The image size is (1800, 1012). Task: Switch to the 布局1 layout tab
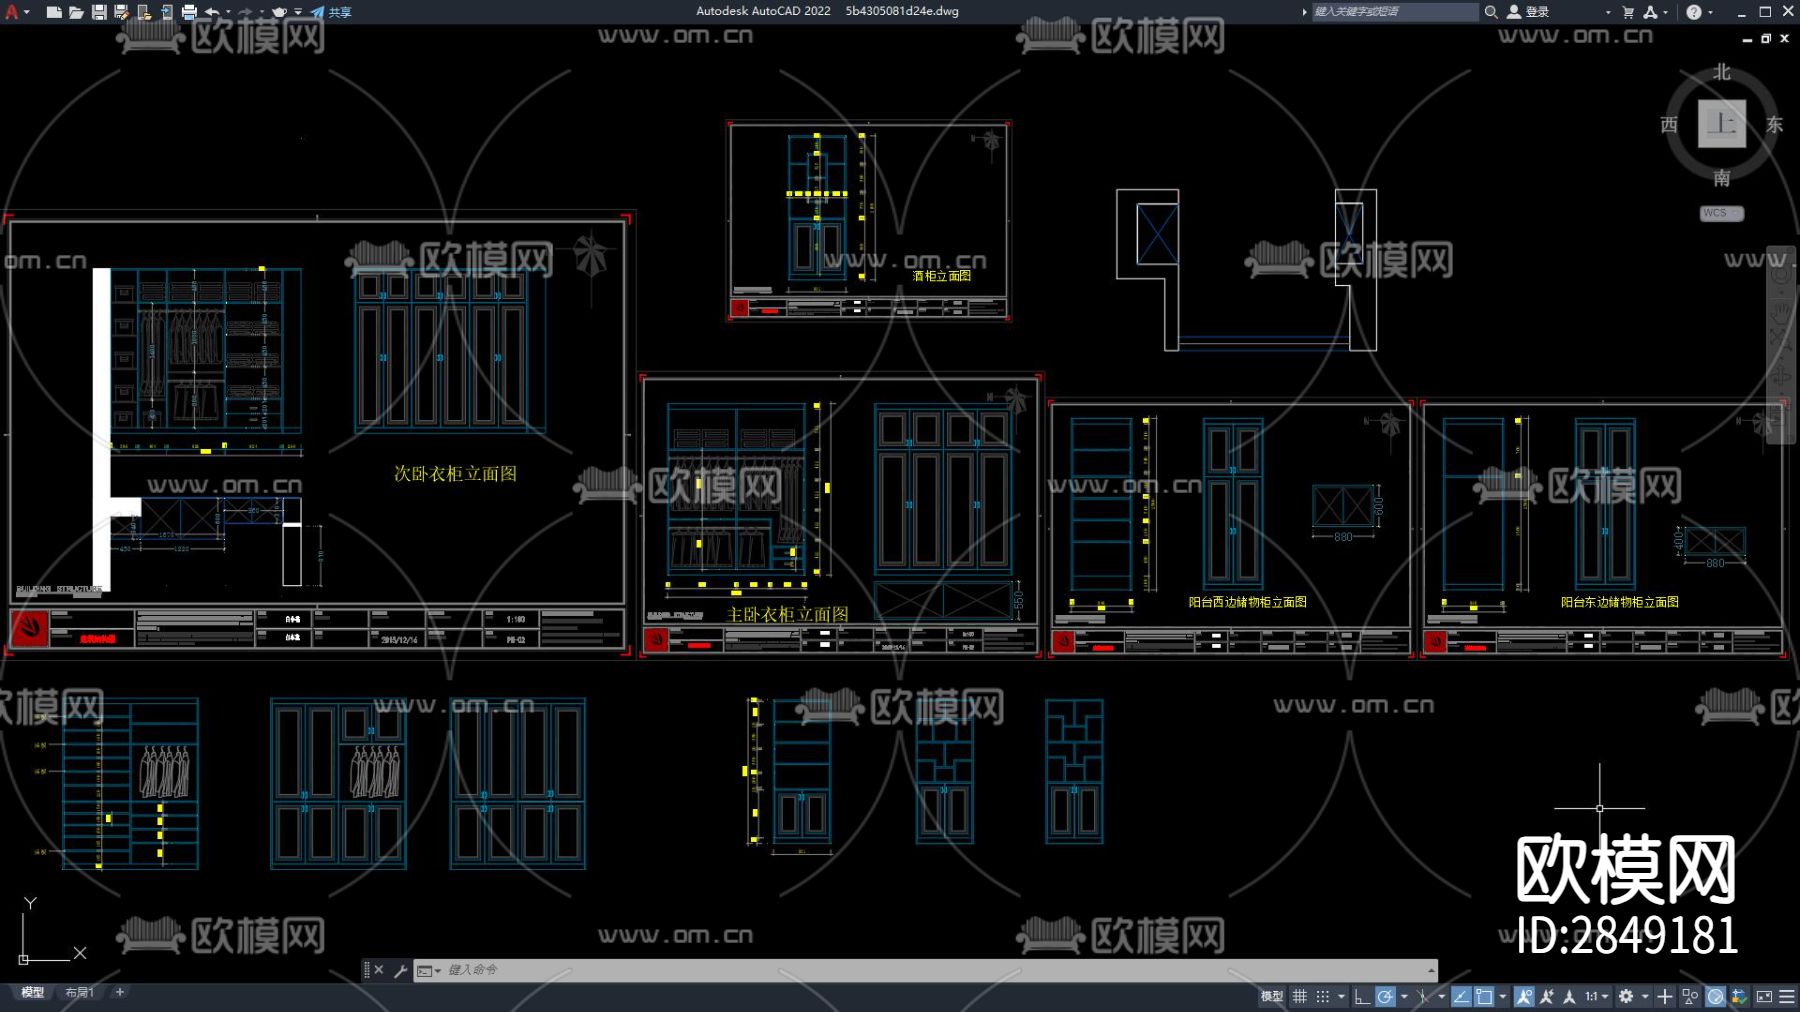(79, 992)
